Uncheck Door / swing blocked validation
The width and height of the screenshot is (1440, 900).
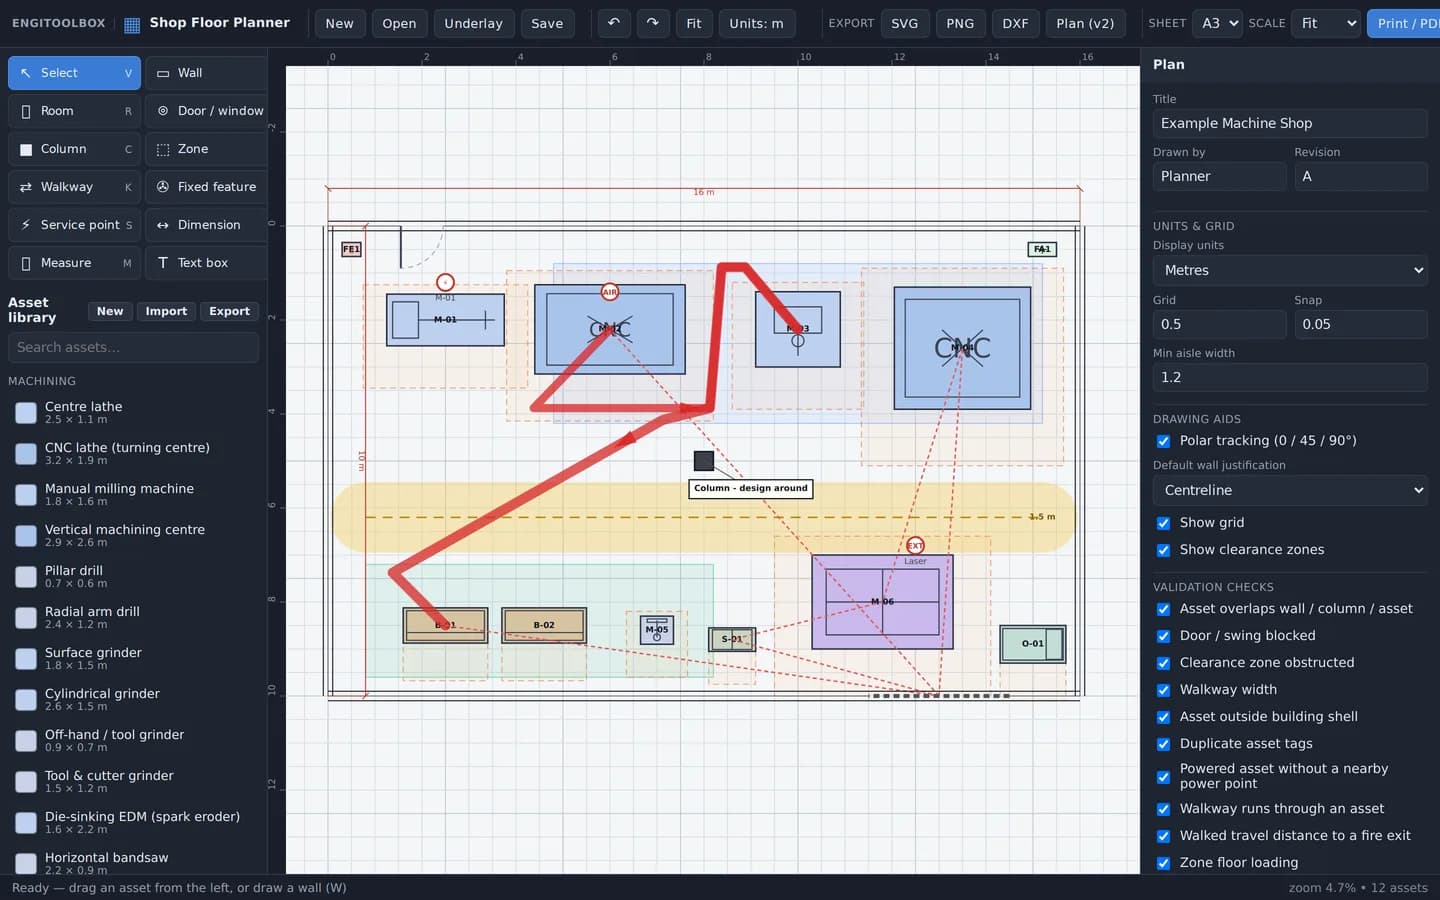tap(1163, 636)
